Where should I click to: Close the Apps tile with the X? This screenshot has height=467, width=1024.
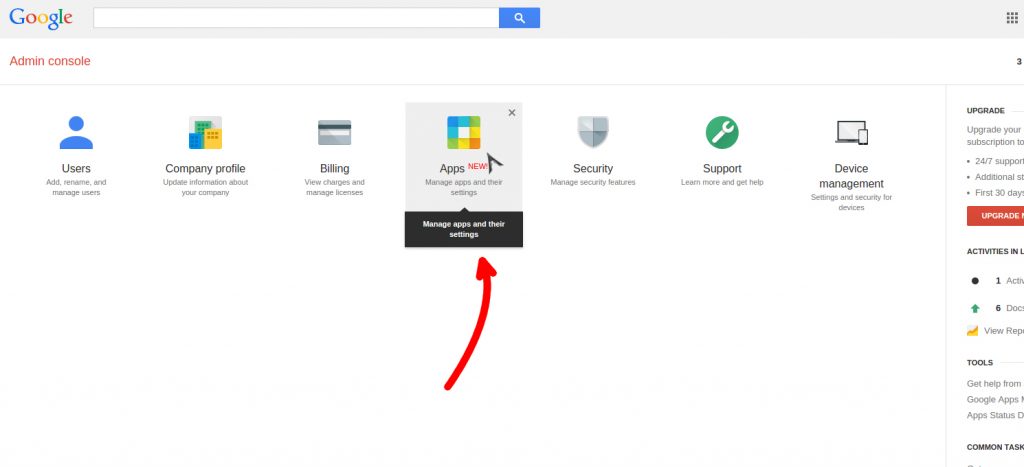tap(512, 113)
